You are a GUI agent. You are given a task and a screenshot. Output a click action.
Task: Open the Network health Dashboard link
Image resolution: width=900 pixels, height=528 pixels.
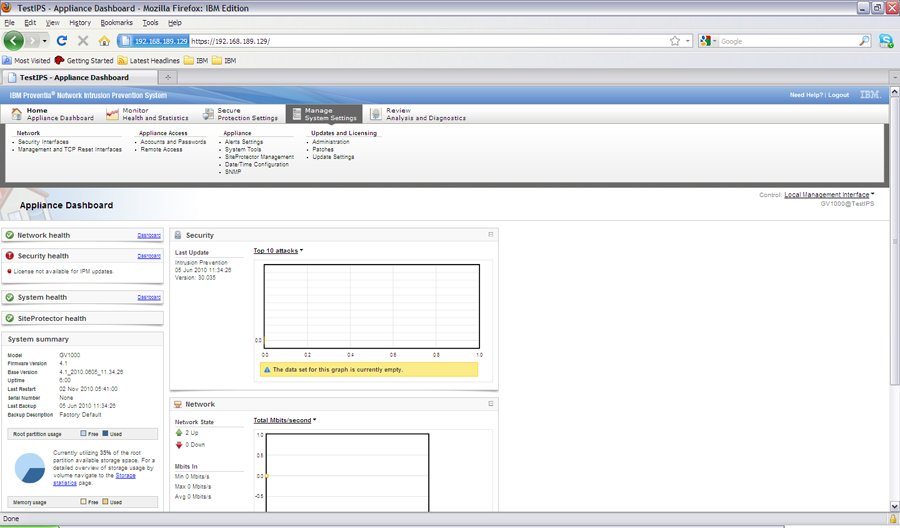(149, 235)
